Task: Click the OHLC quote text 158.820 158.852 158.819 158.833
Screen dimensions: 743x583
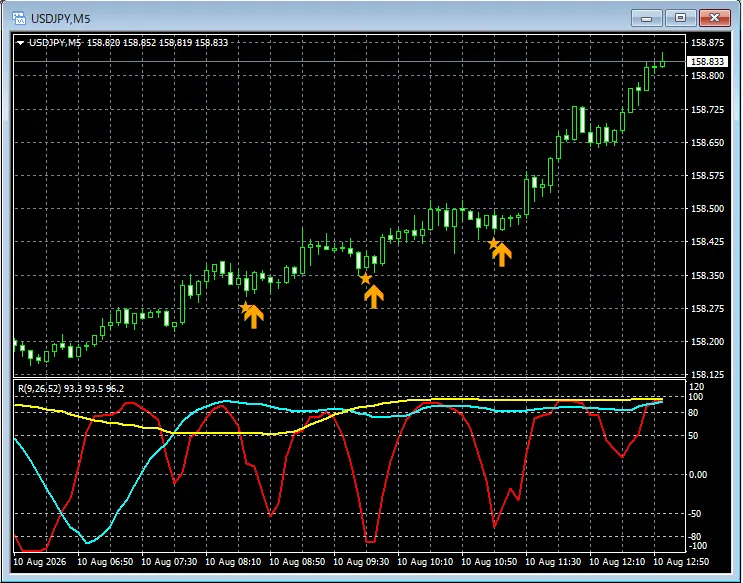Action: pos(157,43)
